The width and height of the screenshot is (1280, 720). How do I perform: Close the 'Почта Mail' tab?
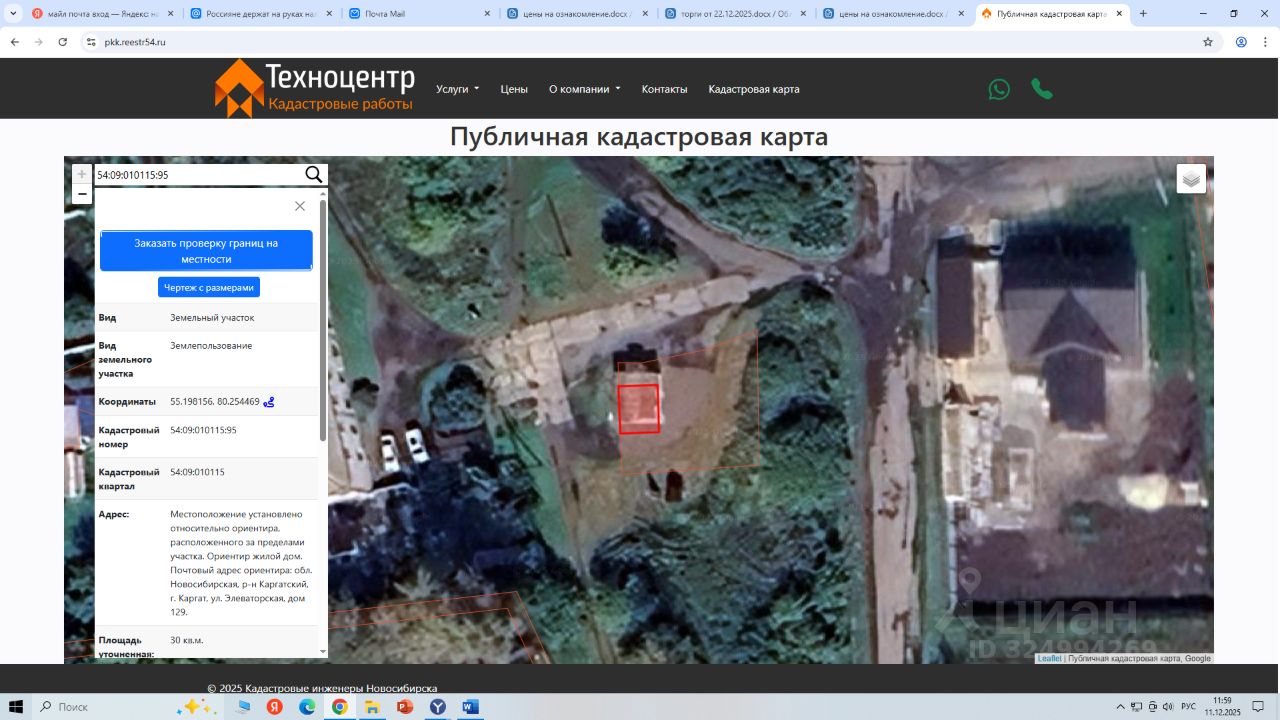488,14
